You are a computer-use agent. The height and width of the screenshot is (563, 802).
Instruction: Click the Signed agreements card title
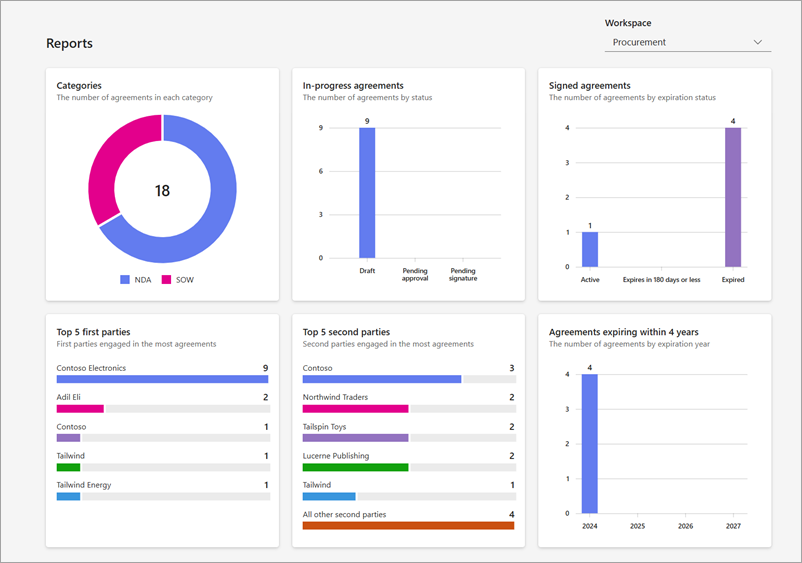[x=590, y=86]
